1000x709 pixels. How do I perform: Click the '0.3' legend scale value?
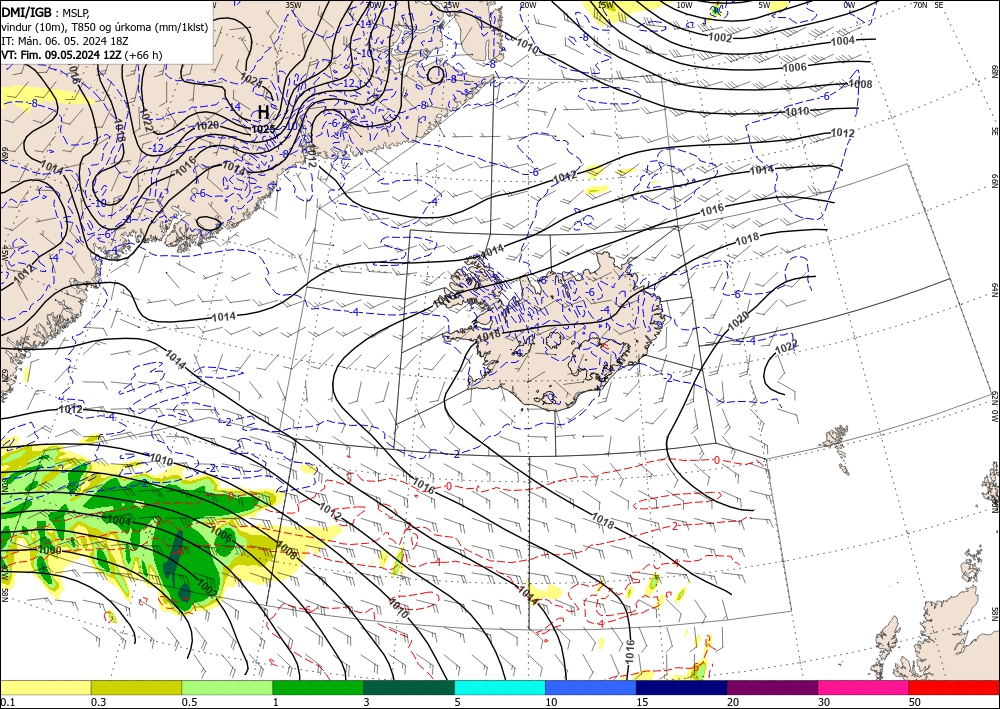point(98,702)
